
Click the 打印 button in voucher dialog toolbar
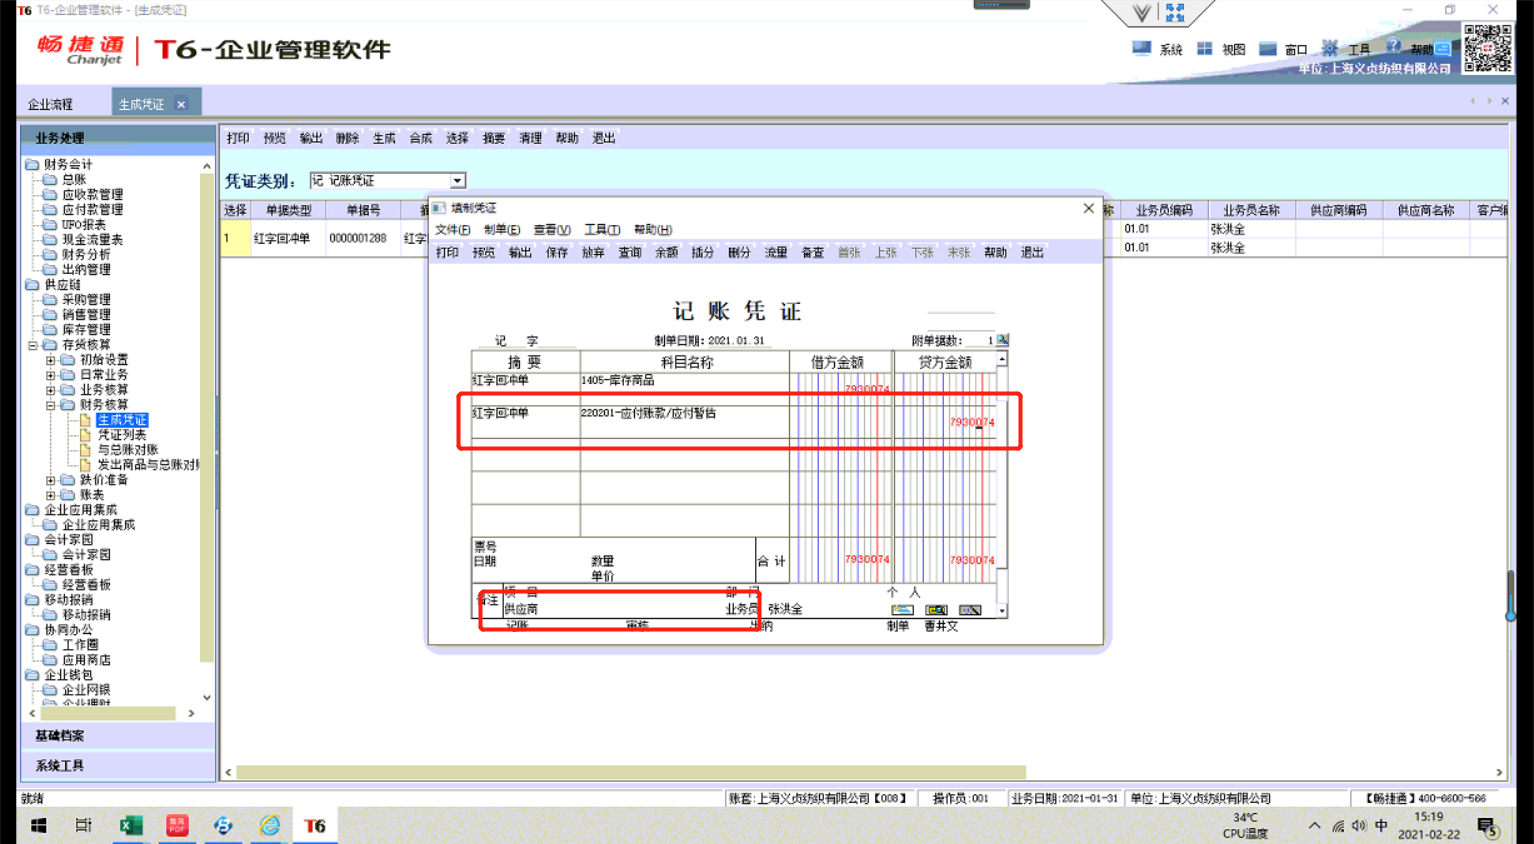pos(447,253)
